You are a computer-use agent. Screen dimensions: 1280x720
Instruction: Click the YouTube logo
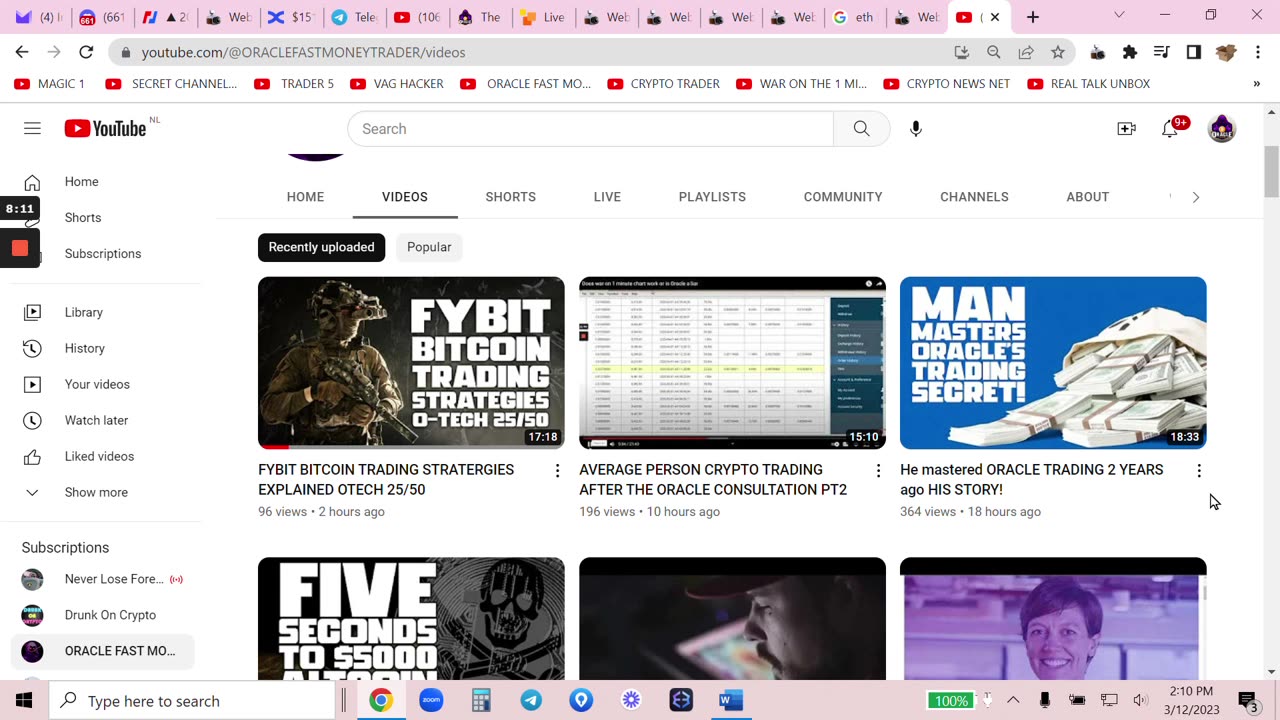[x=105, y=128]
